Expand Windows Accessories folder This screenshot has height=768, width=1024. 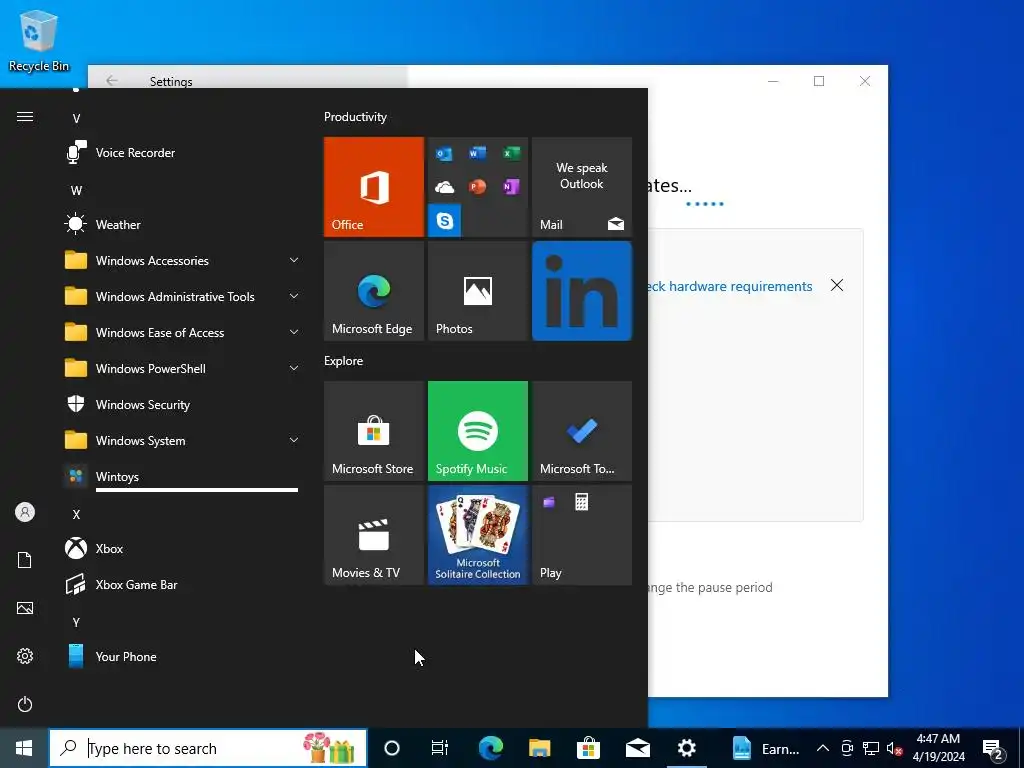tap(183, 261)
